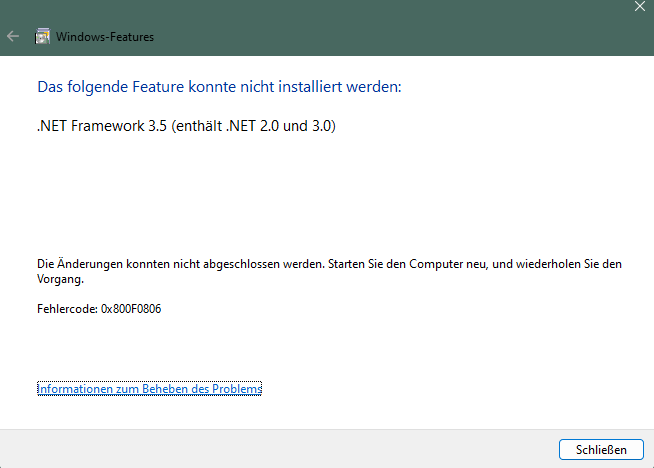Click the error code value 0x800F0806
Image resolution: width=654 pixels, height=468 pixels.
pyautogui.click(x=131, y=309)
